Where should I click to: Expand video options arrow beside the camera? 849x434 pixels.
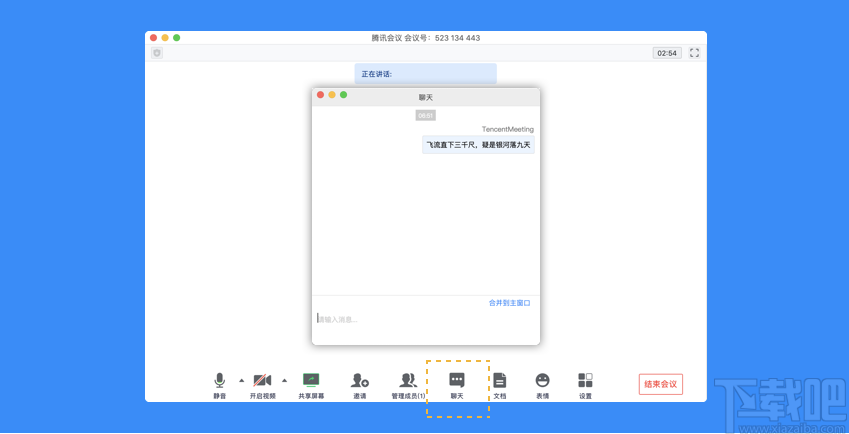pos(284,380)
